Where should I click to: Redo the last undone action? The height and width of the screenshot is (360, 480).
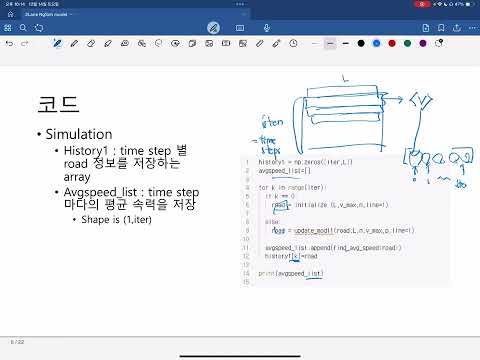(25, 43)
